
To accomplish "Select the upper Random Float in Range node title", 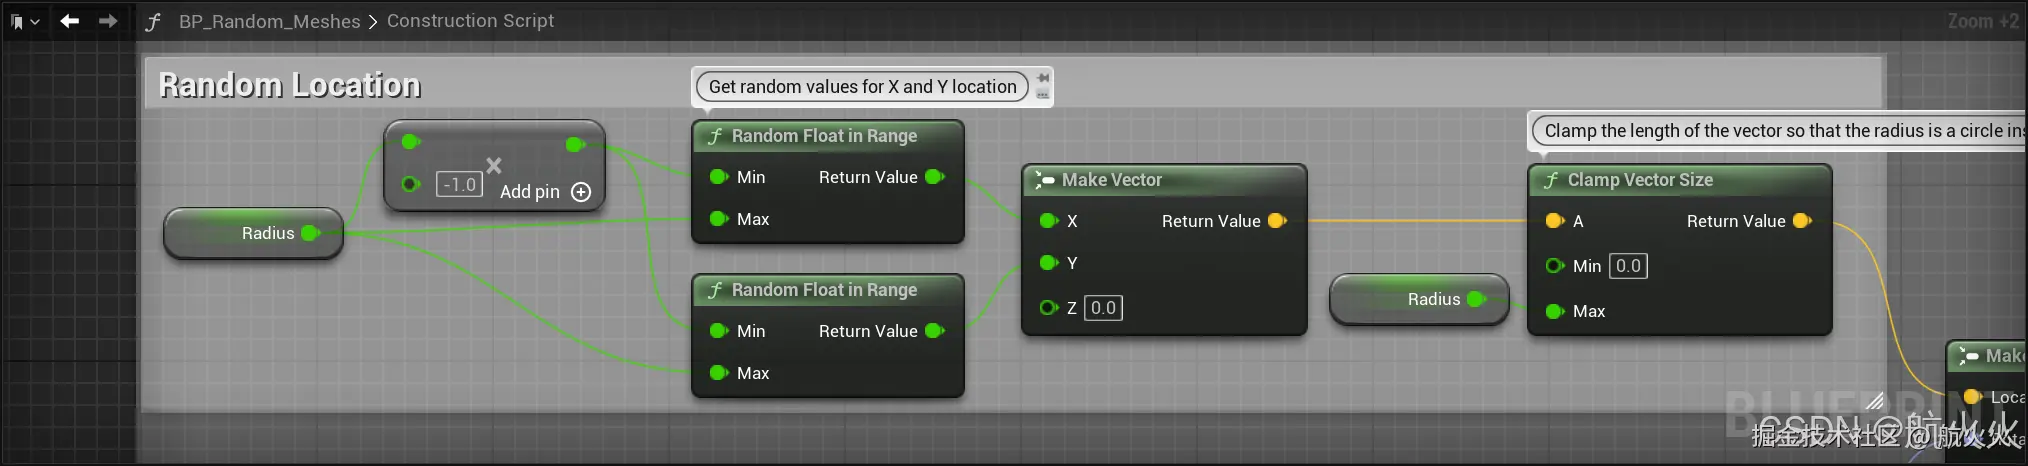I will coord(824,136).
